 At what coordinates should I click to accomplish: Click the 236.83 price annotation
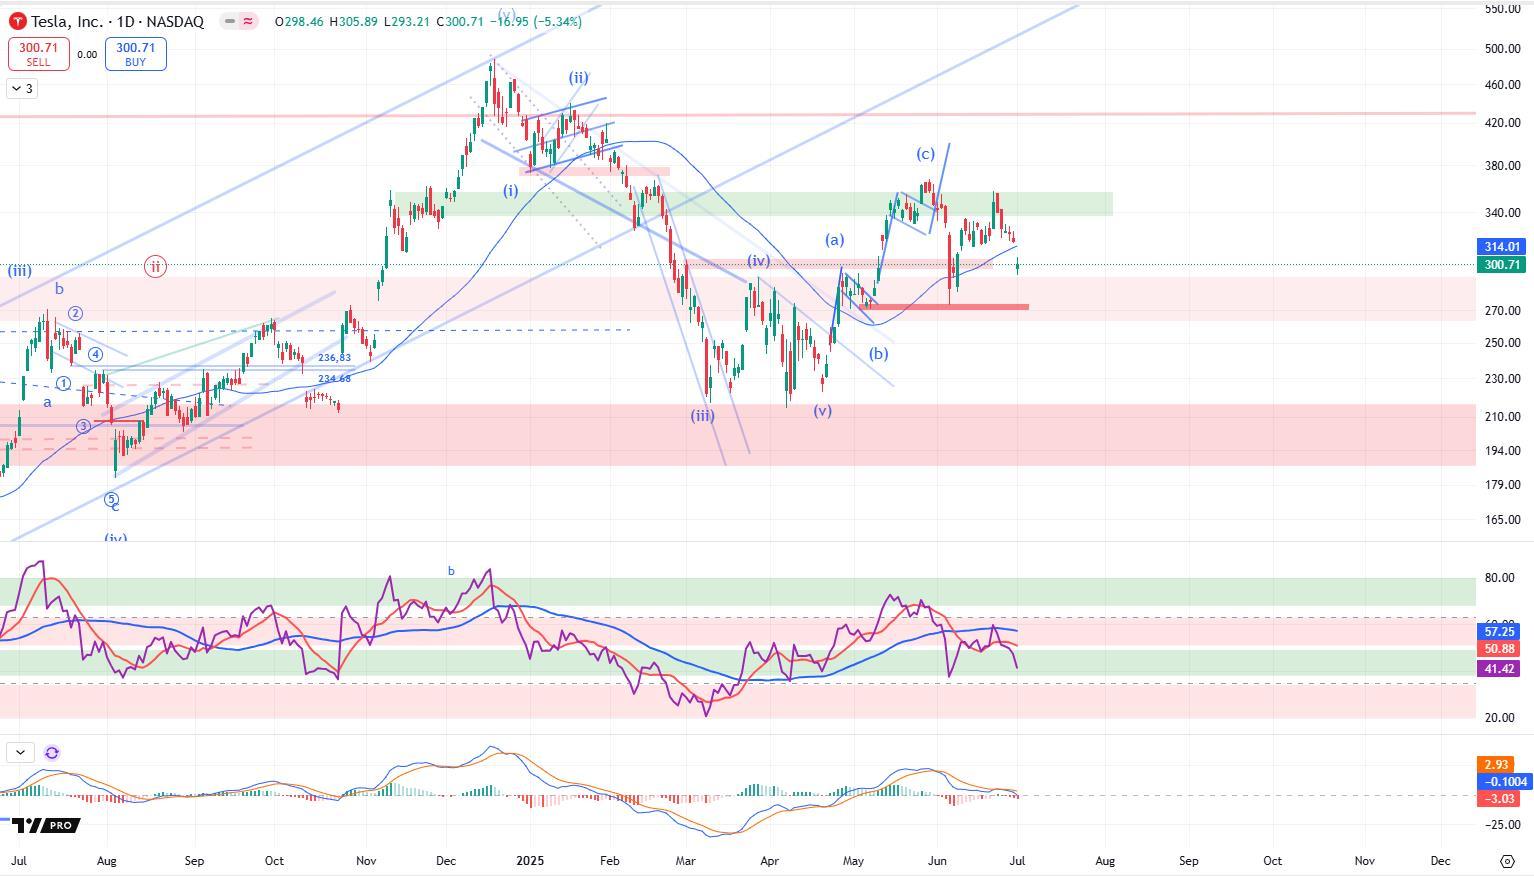pos(335,358)
